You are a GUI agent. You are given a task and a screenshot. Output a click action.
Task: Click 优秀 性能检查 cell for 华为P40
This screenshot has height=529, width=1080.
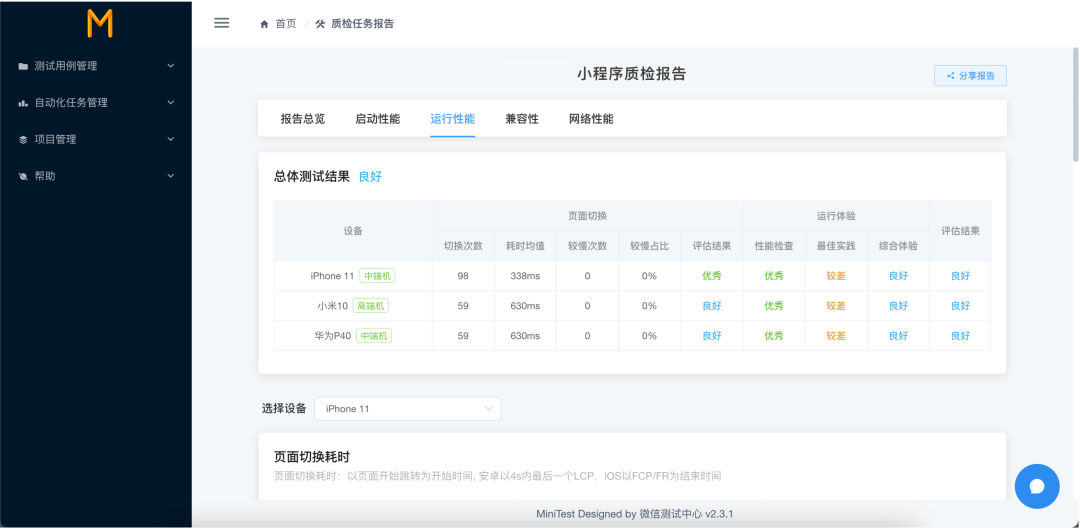[x=773, y=336]
